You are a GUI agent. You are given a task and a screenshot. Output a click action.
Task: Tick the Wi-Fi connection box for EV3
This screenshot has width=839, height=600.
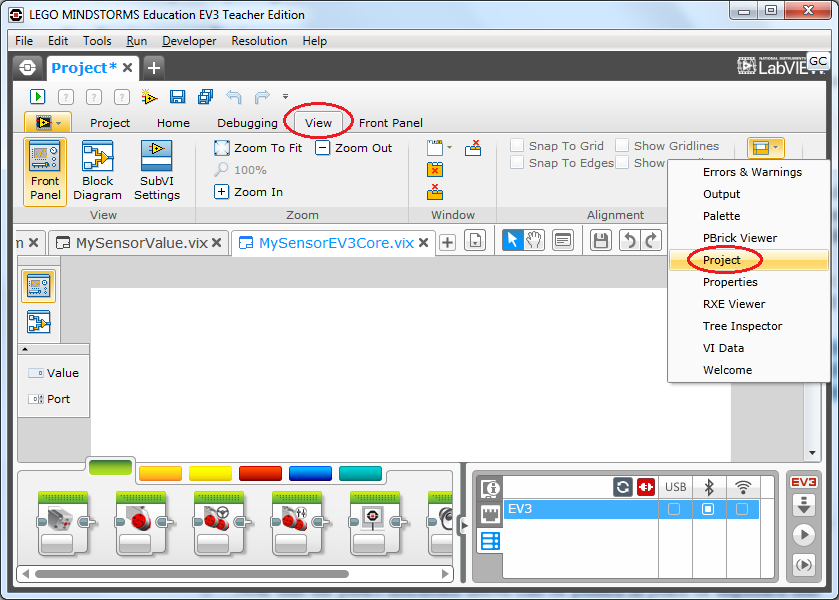coord(742,509)
